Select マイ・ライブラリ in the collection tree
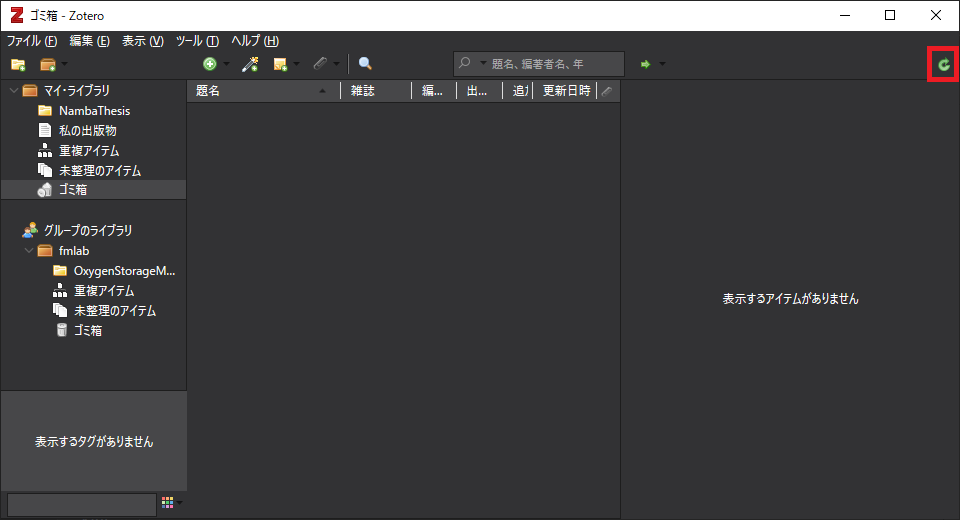This screenshot has width=960, height=520. (77, 91)
